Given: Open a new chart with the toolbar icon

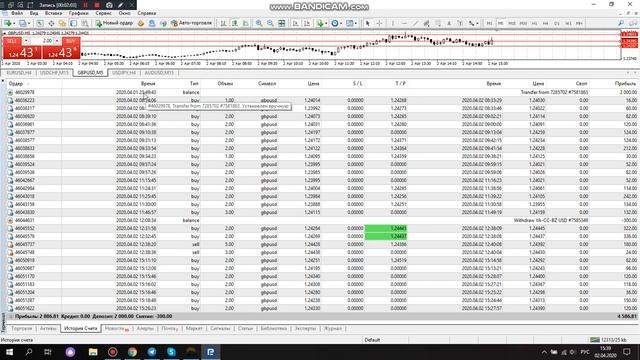Looking at the screenshot, I should point(8,23).
